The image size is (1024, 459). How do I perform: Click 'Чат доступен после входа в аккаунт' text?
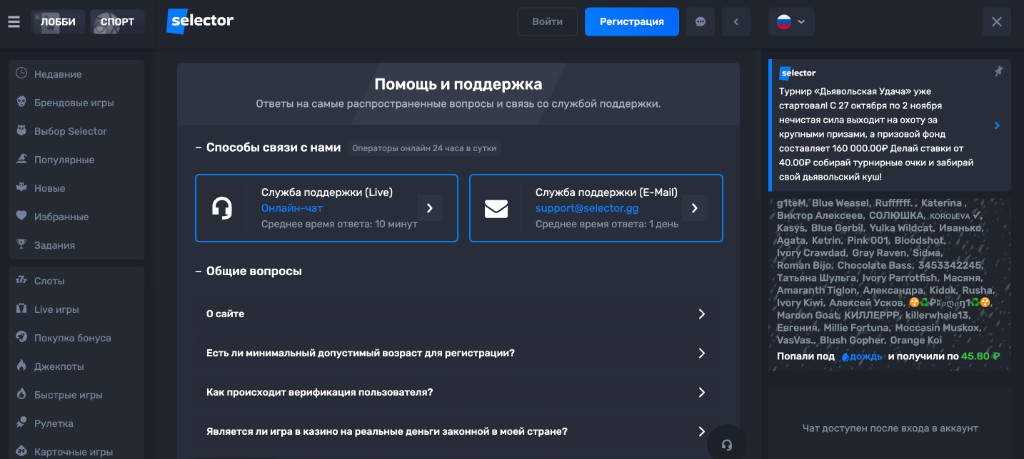coord(889,428)
